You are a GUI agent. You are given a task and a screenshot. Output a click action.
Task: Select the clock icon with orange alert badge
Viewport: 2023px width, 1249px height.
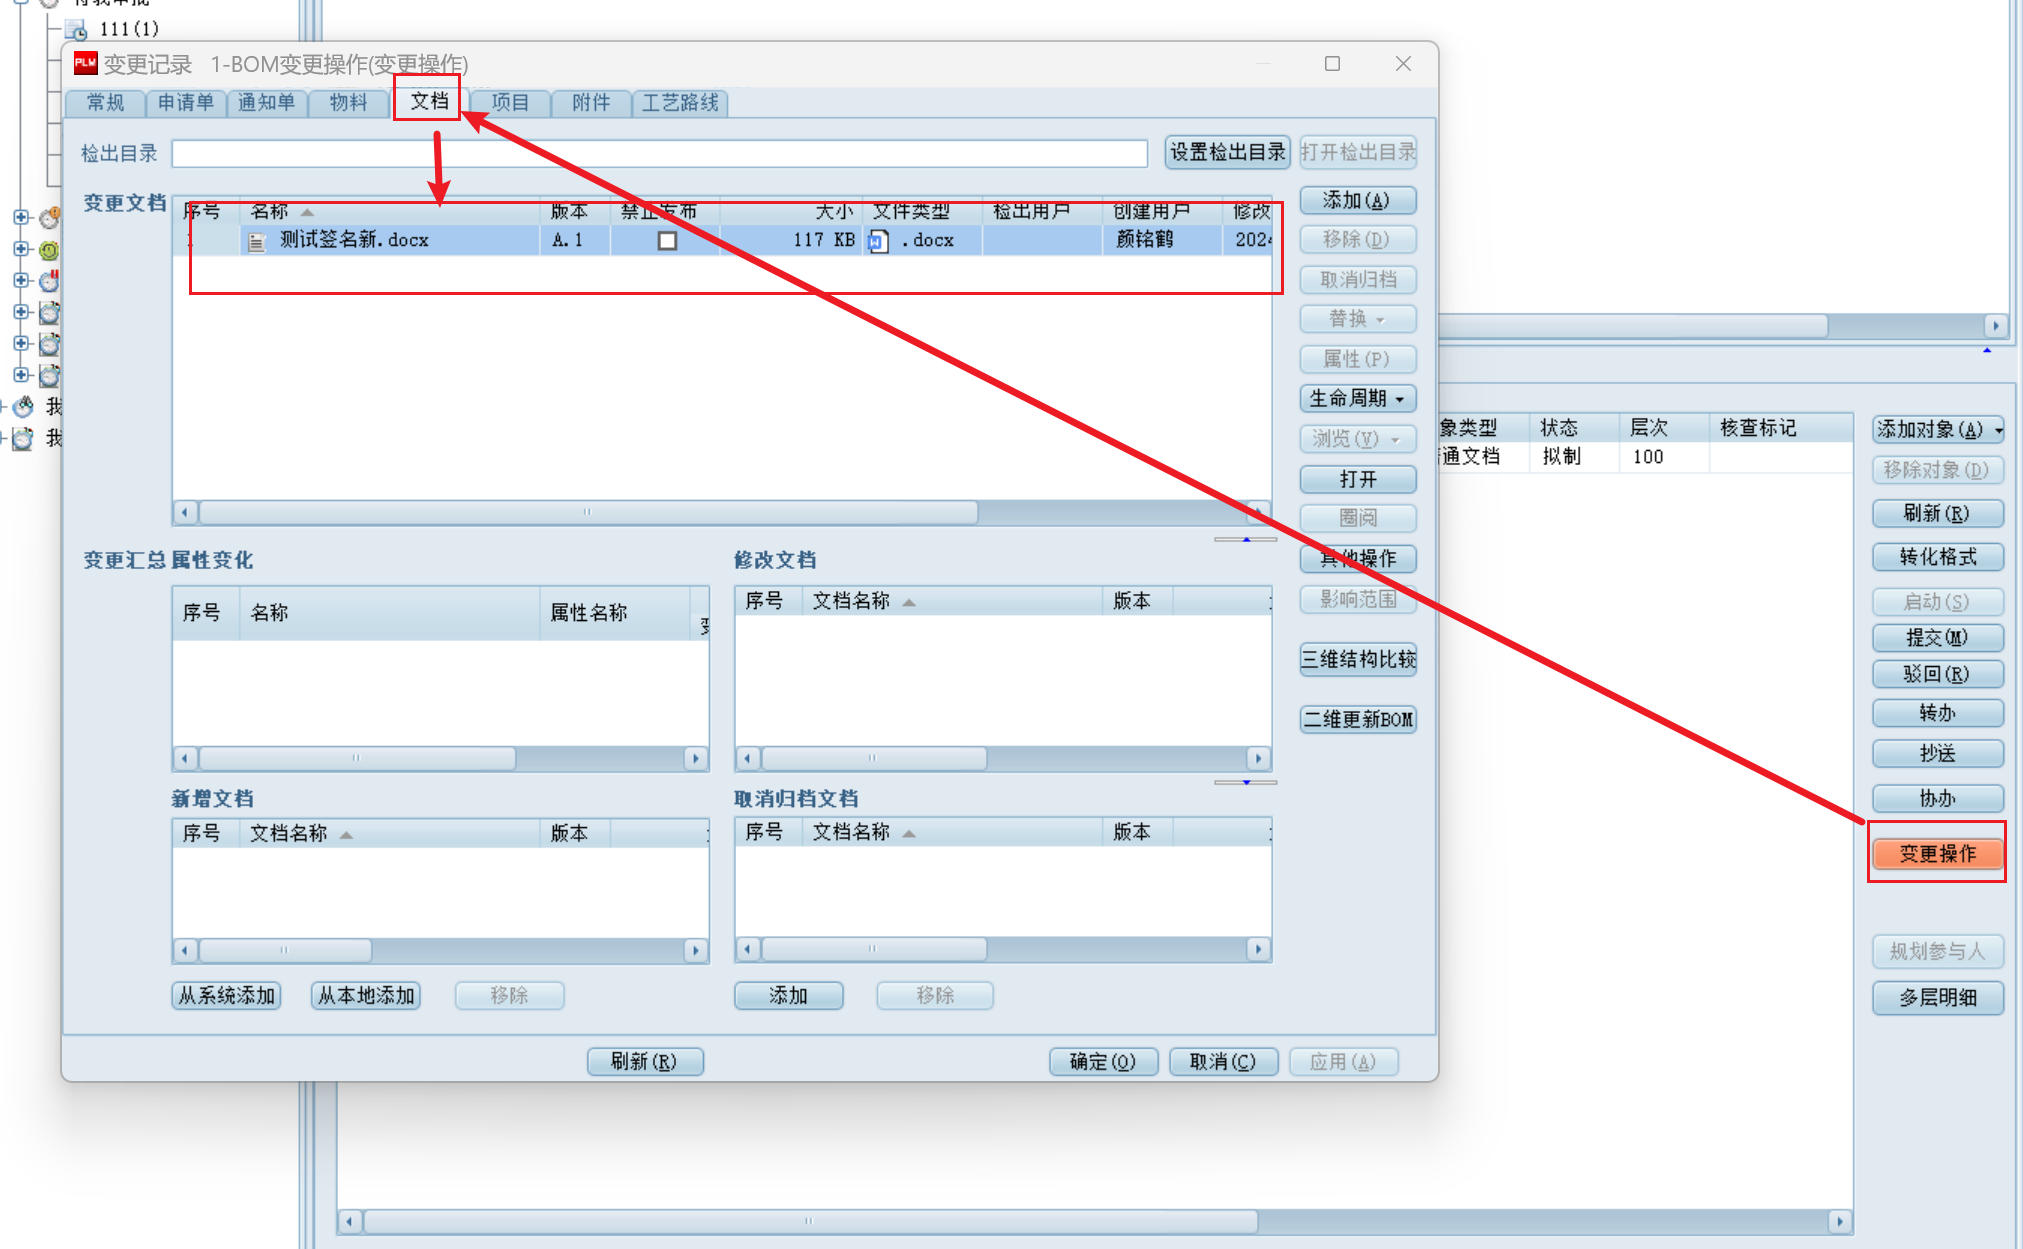coord(50,217)
